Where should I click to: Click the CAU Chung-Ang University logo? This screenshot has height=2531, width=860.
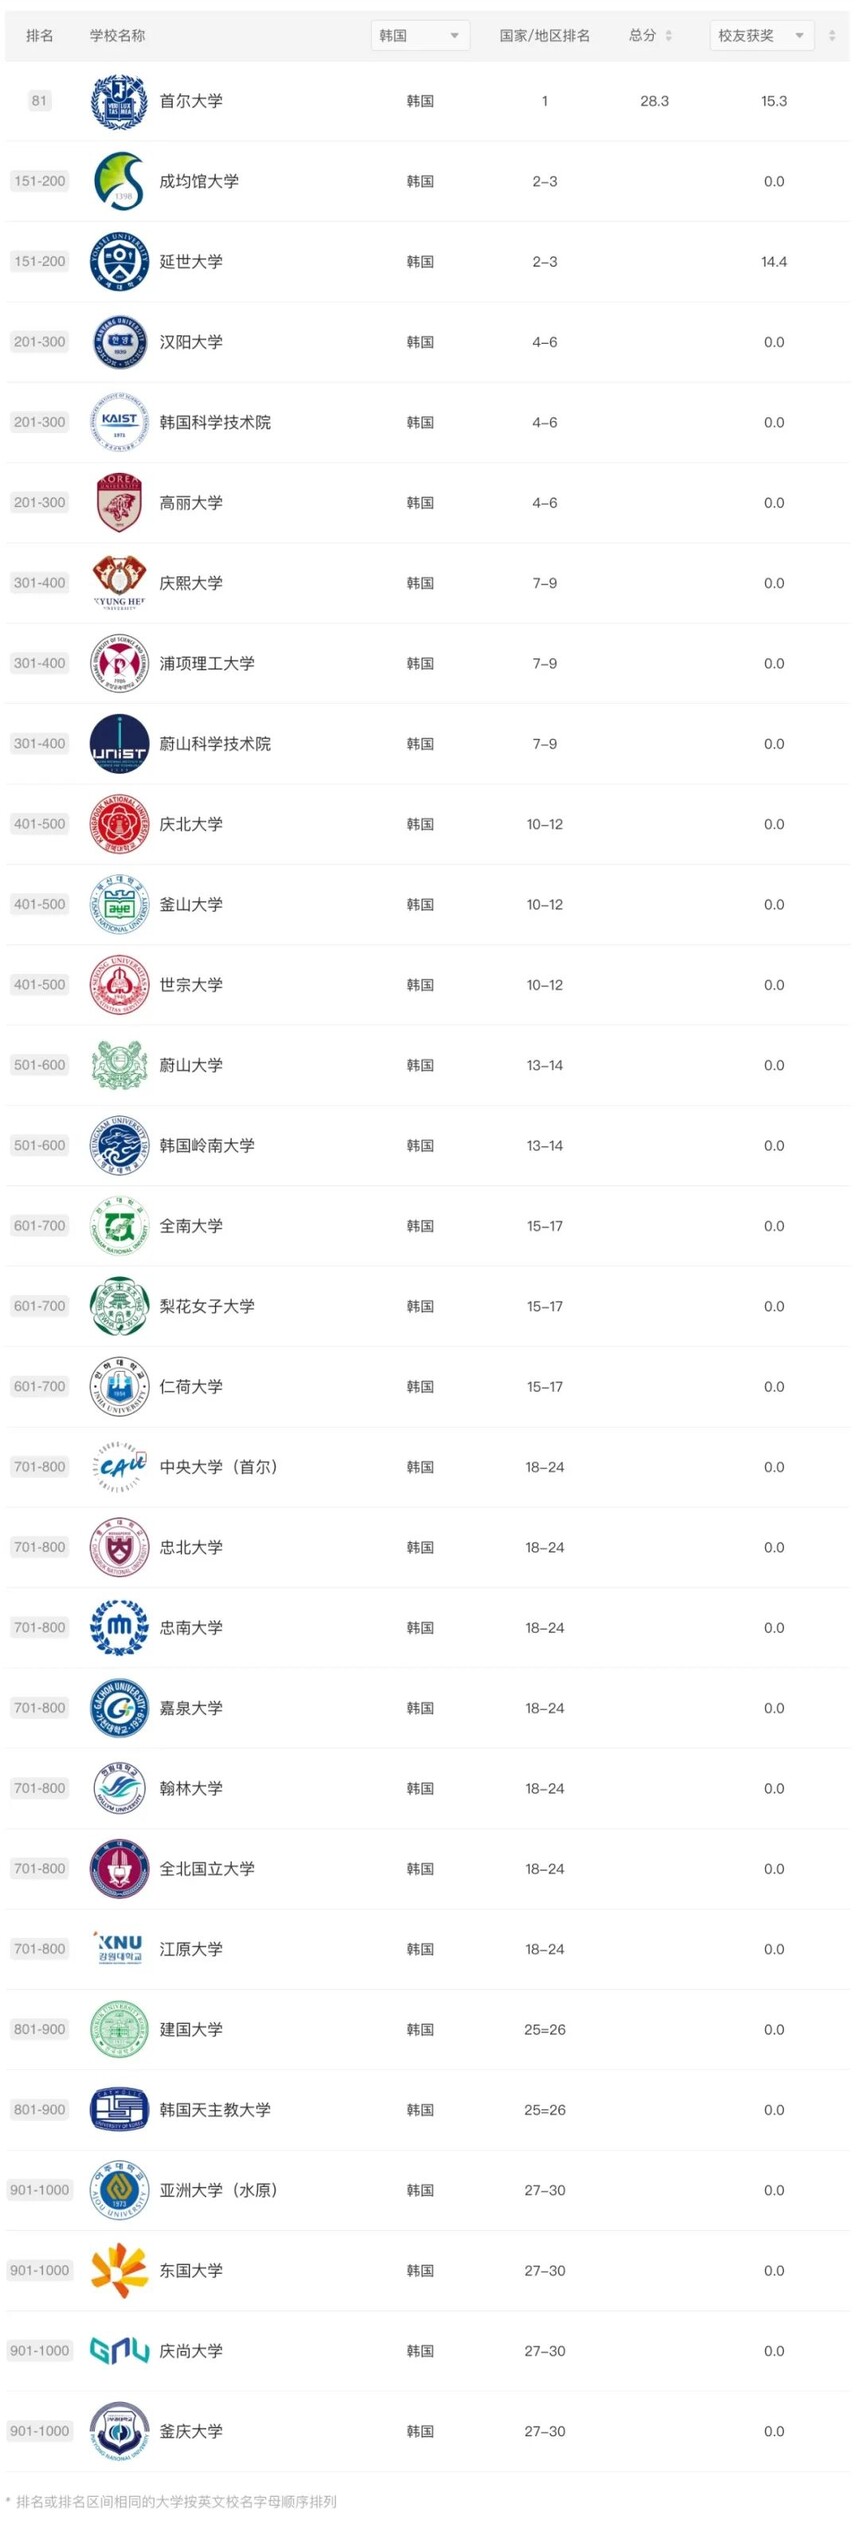[x=119, y=1467]
